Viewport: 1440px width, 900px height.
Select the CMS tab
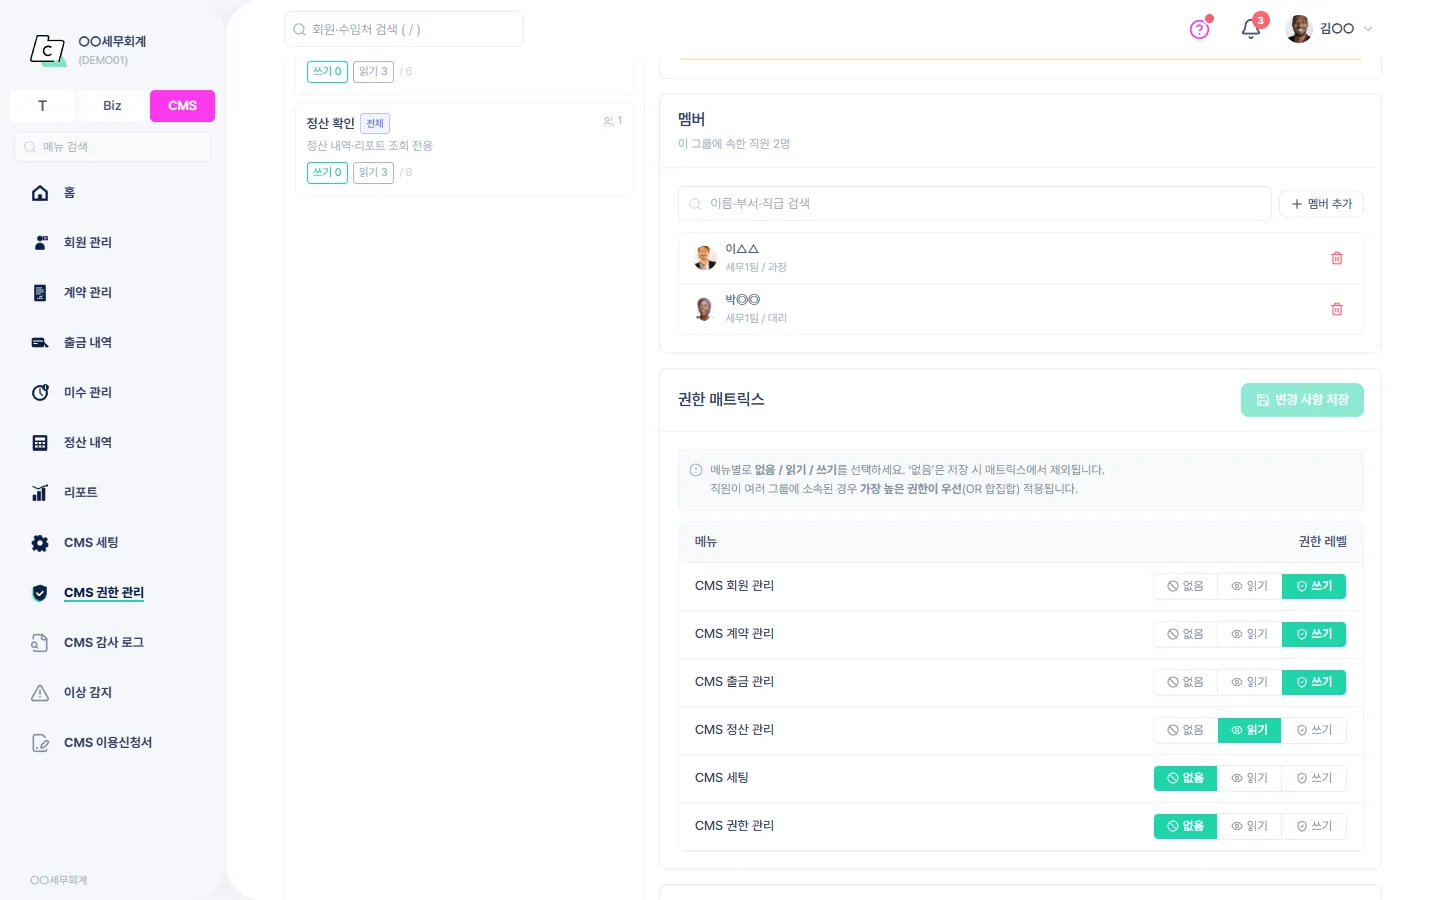pyautogui.click(x=182, y=106)
